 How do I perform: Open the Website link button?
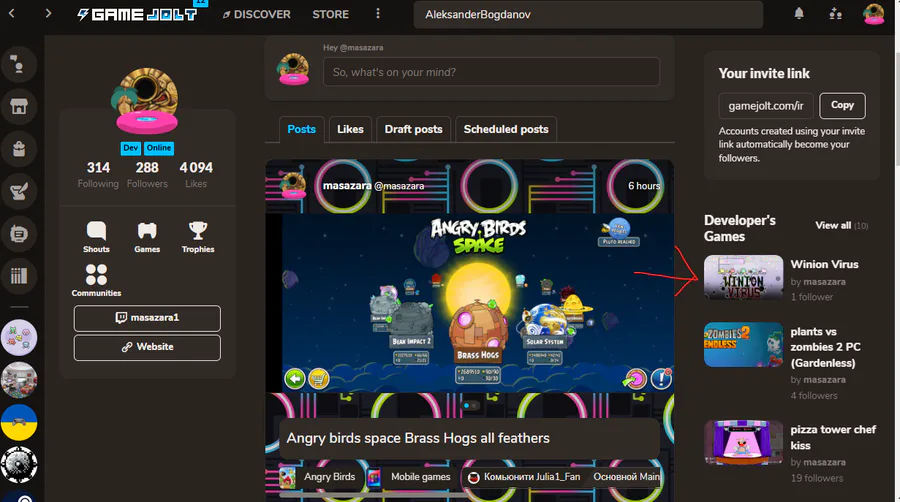pyautogui.click(x=147, y=347)
